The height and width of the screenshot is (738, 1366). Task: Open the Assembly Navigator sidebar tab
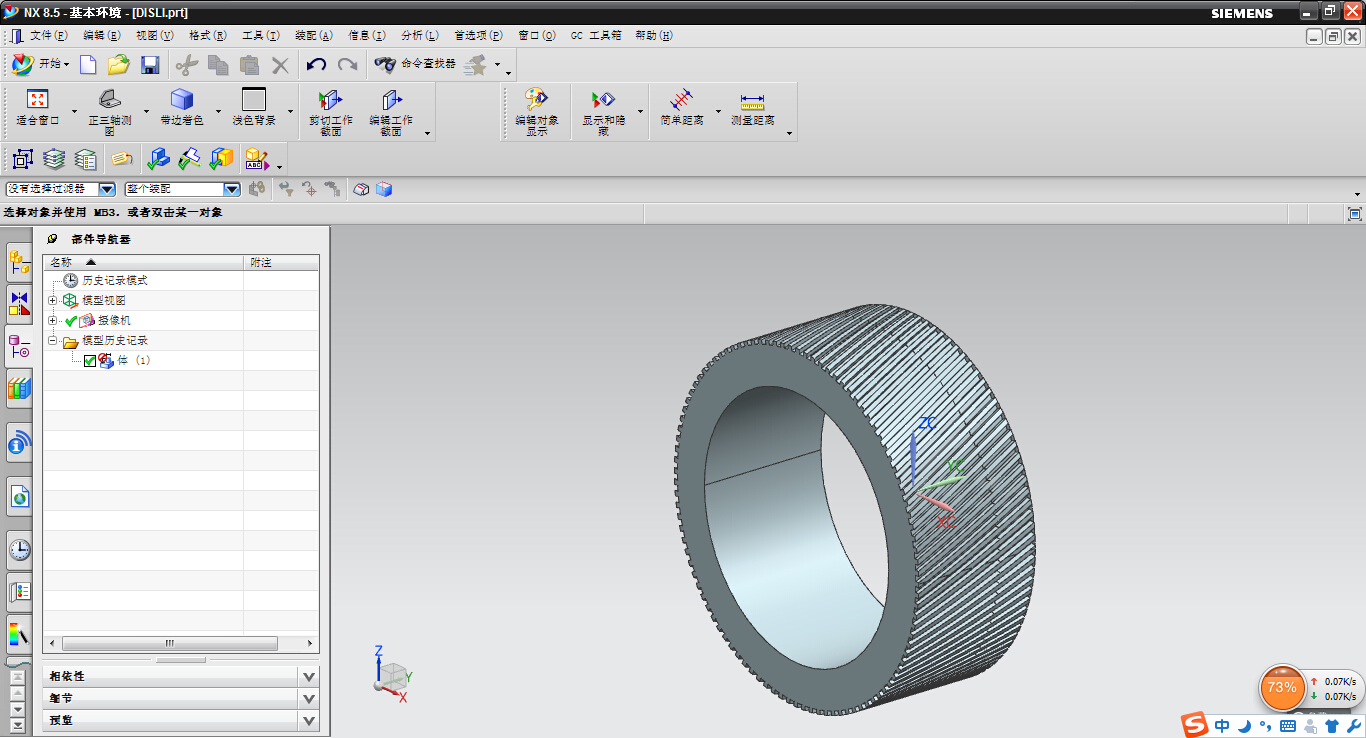(x=19, y=263)
